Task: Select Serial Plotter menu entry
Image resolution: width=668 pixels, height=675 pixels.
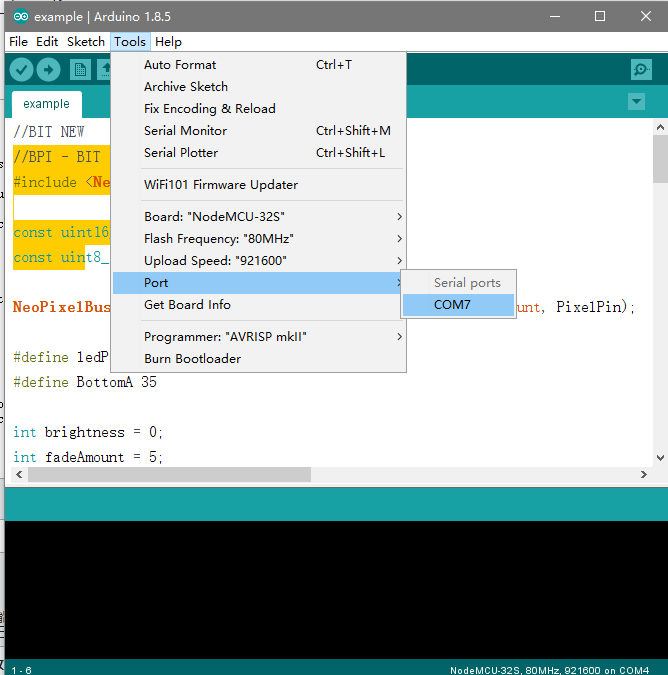Action: tap(180, 153)
